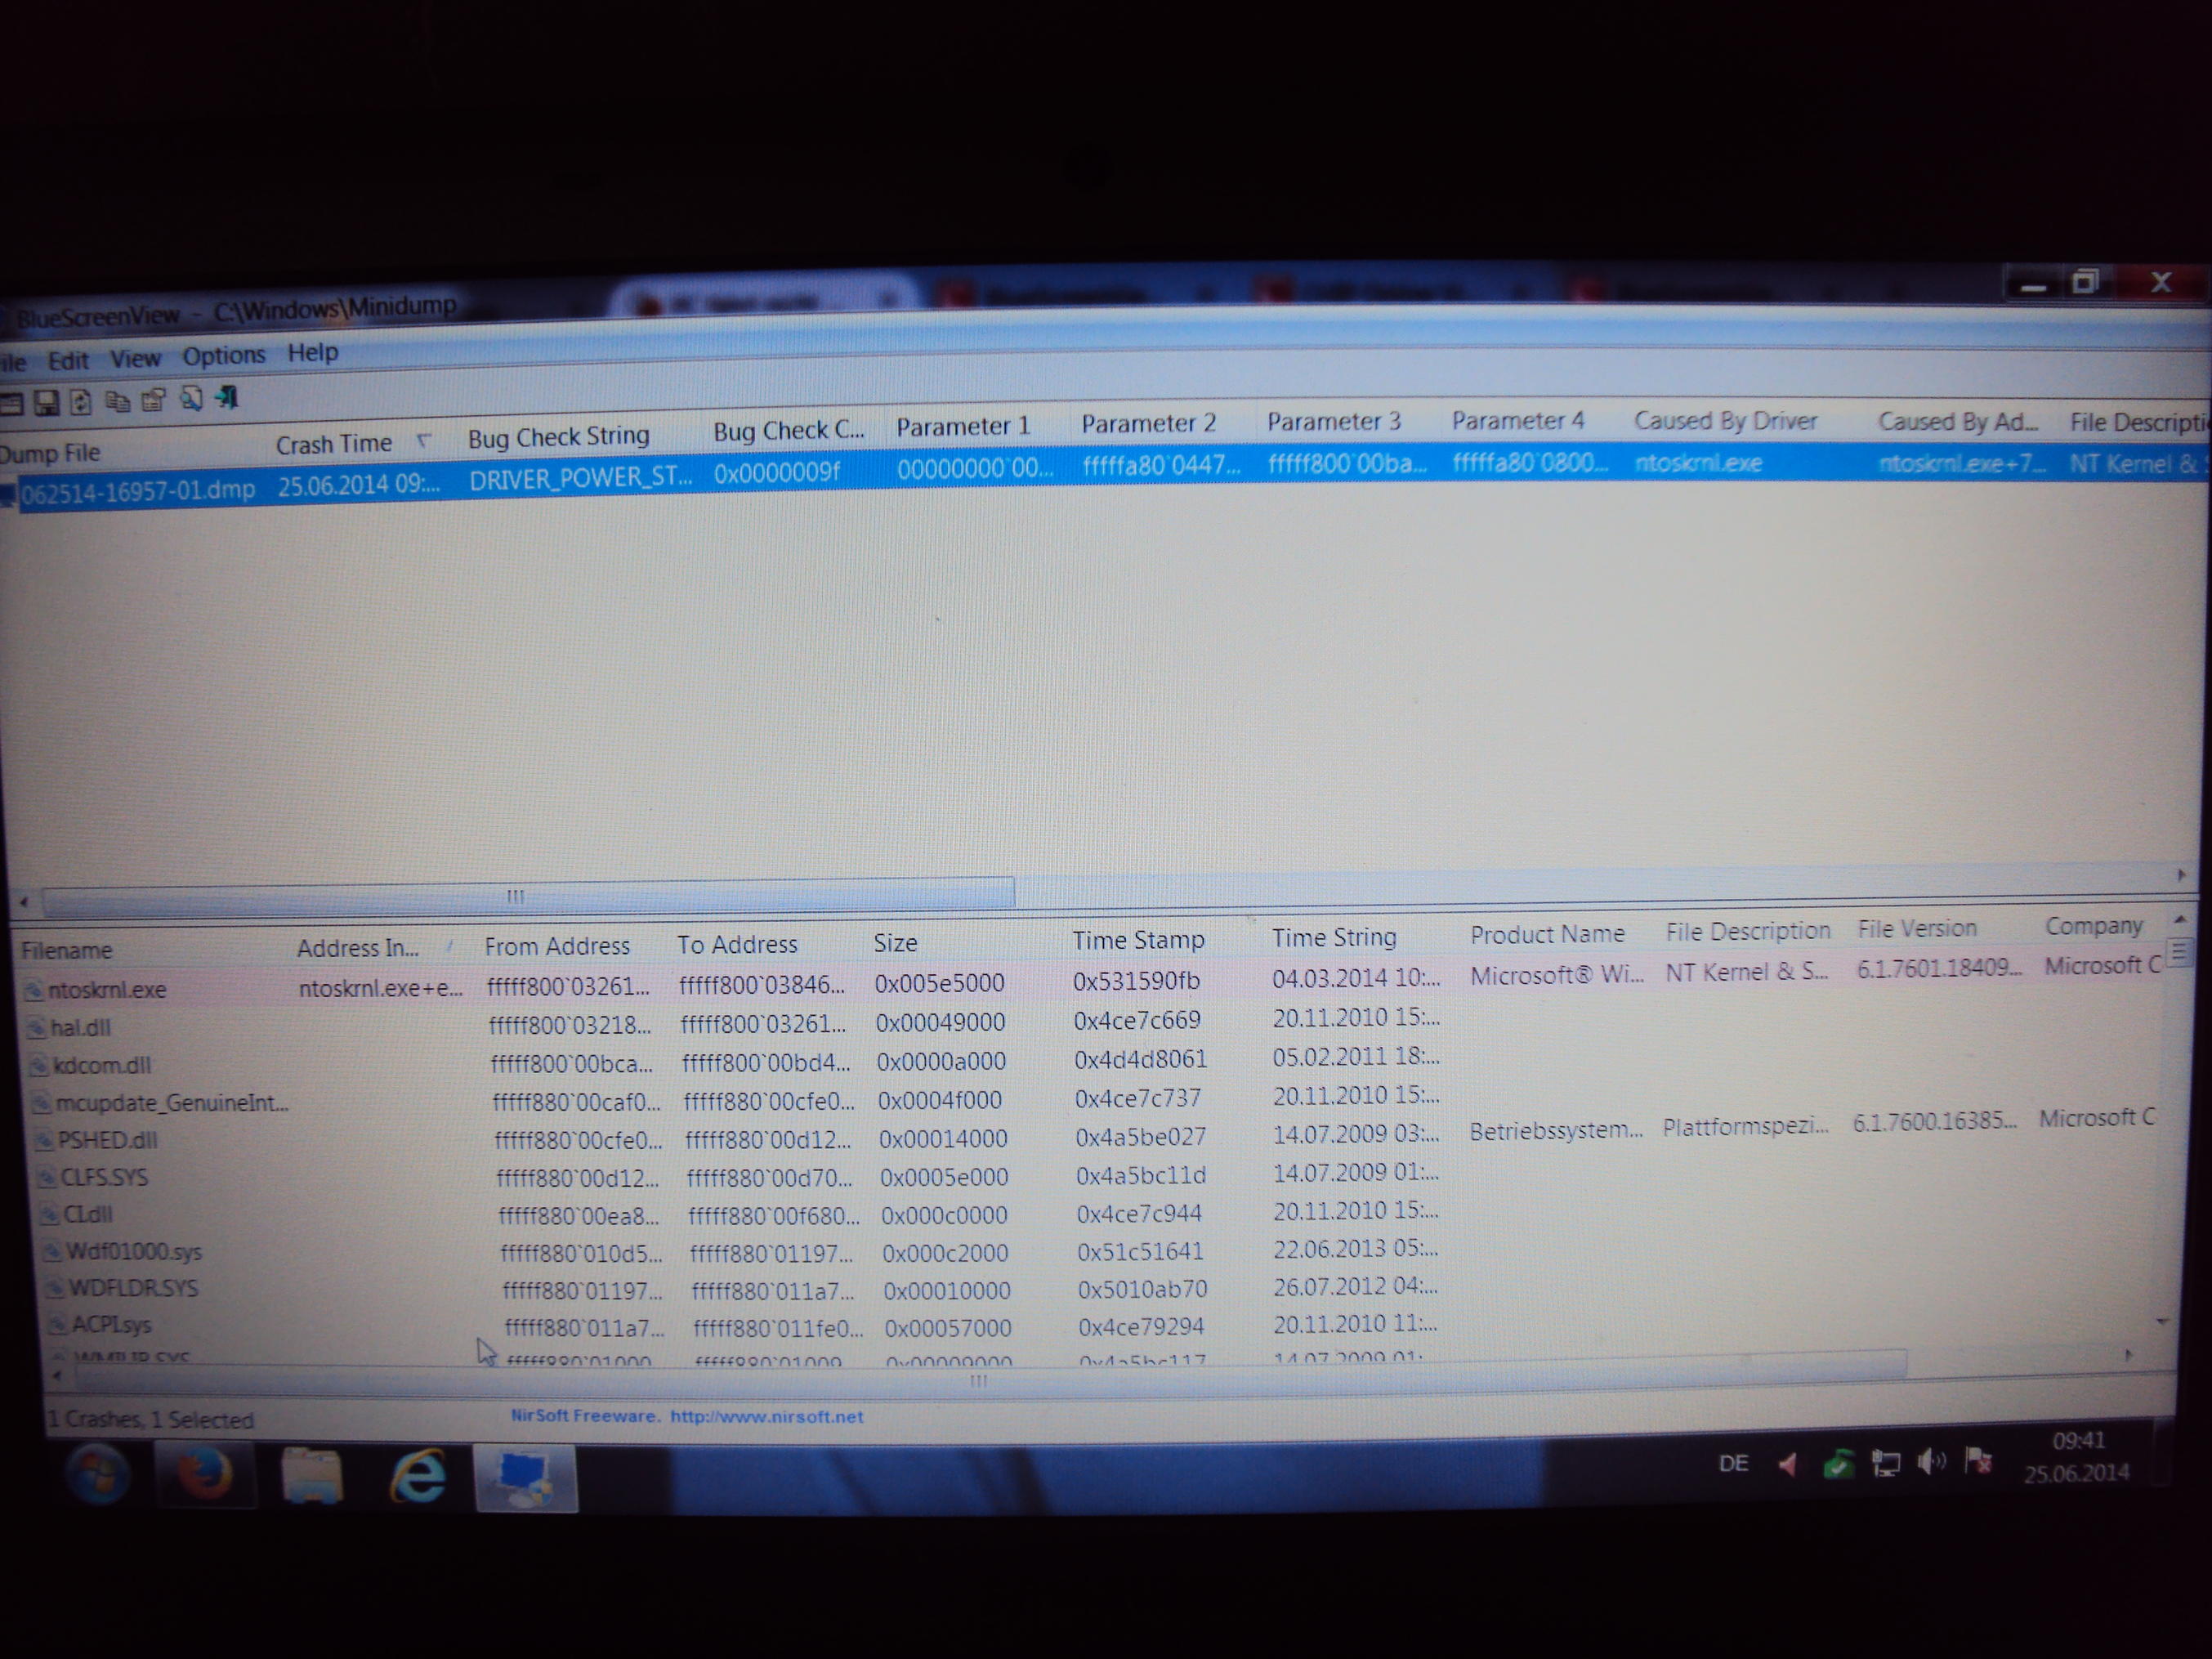Image resolution: width=2212 pixels, height=1659 pixels.
Task: Sort crash list by Crash Time column
Action: 334,444
